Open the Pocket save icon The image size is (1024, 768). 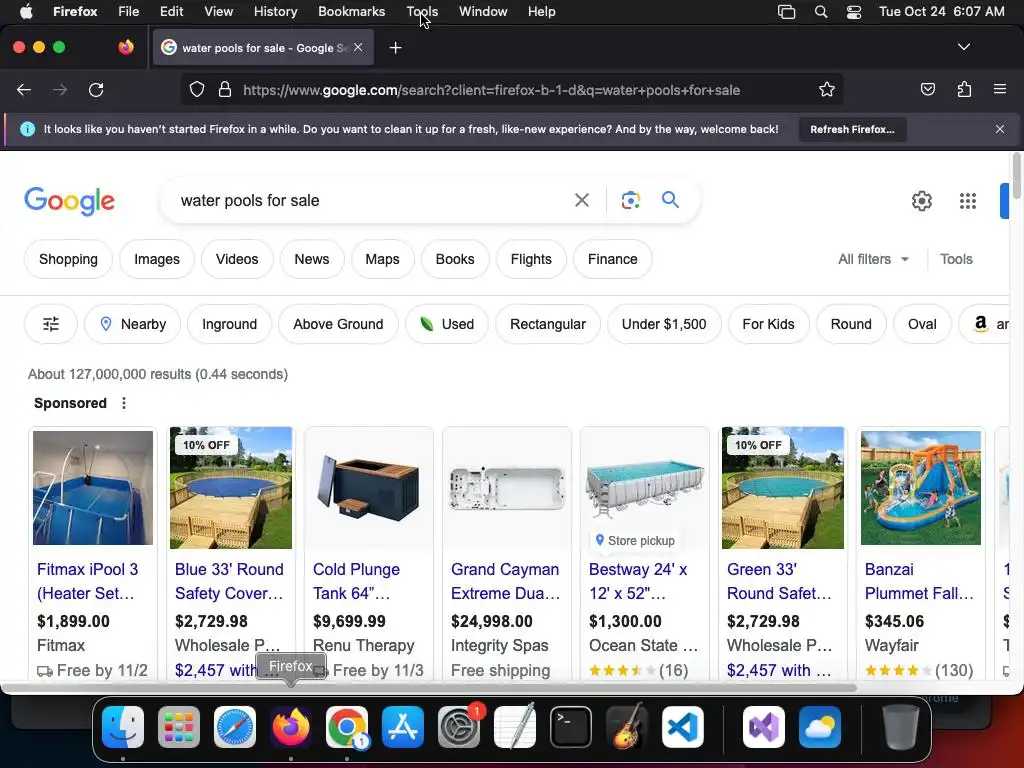point(927,89)
